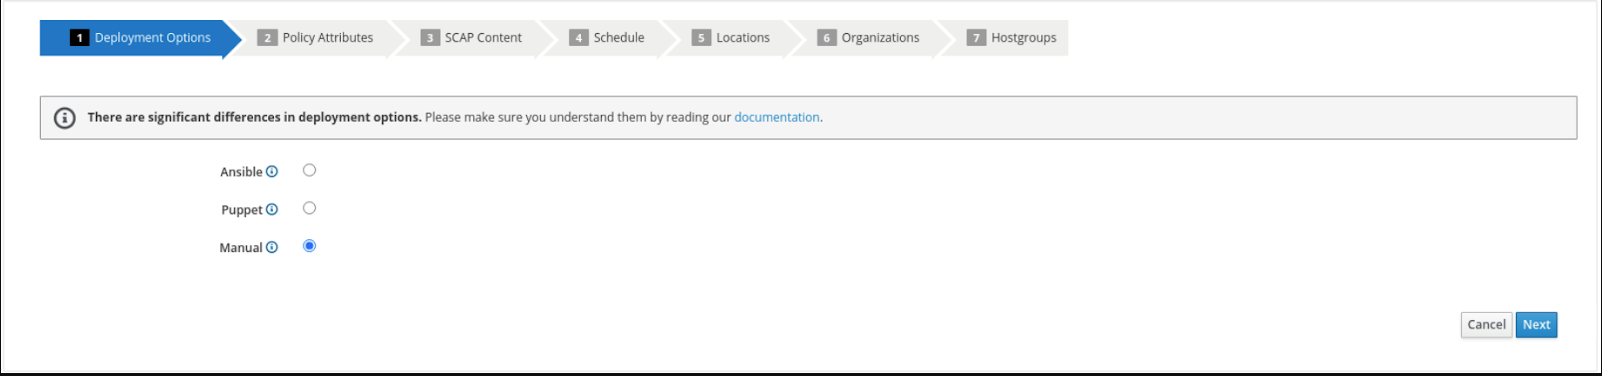Open info tooltip next to Ansible

coord(272,172)
